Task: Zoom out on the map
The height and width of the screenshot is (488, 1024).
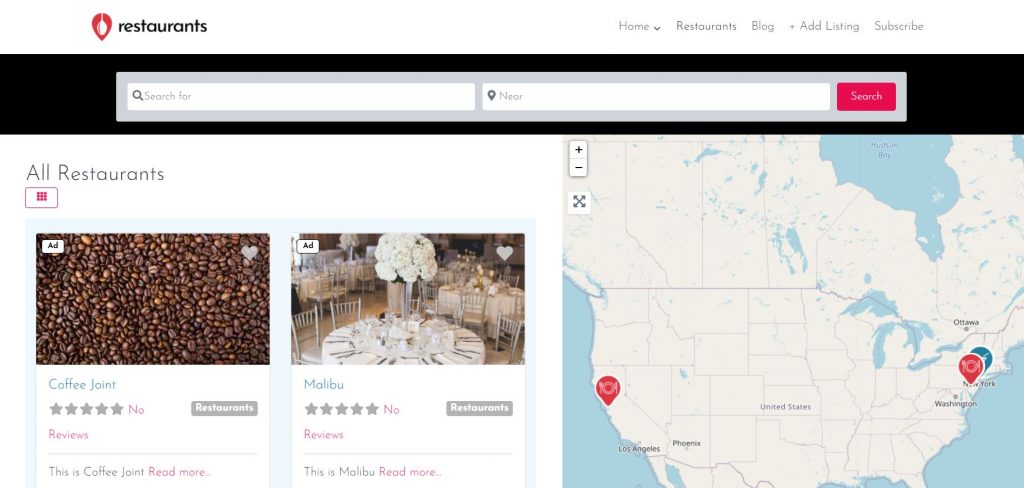Action: [x=578, y=167]
